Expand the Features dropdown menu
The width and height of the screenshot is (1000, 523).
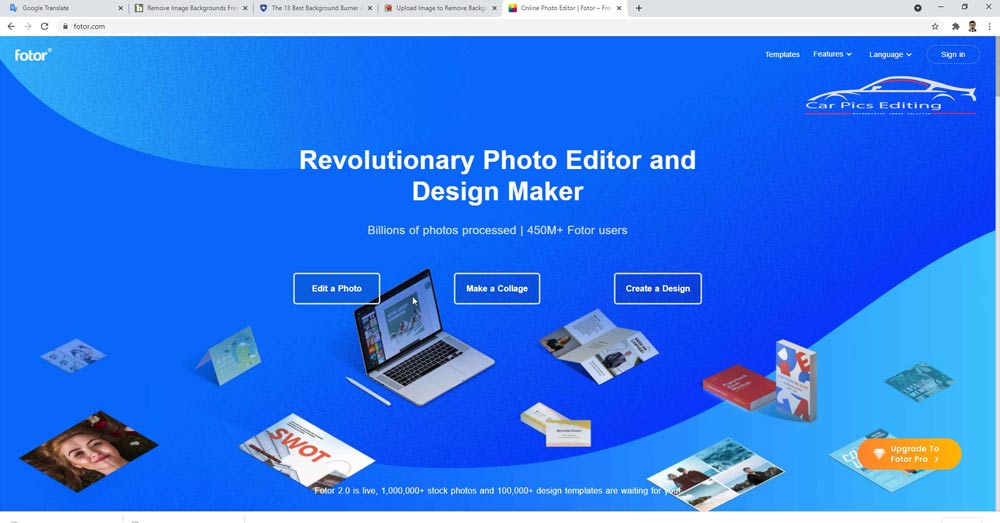click(832, 54)
